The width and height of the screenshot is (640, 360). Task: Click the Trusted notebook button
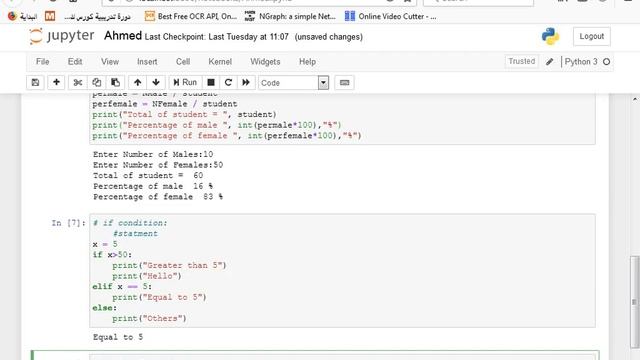pos(522,61)
